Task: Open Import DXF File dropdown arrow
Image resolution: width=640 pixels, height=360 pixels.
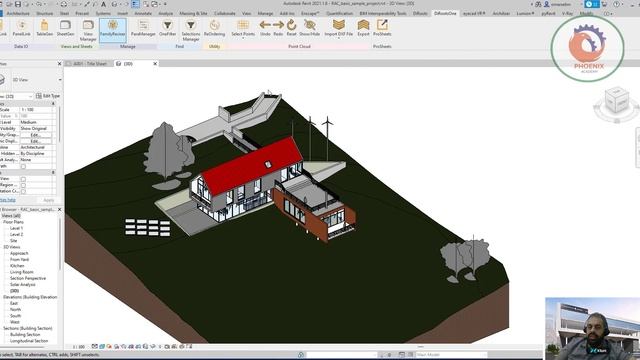Action: pos(338,38)
